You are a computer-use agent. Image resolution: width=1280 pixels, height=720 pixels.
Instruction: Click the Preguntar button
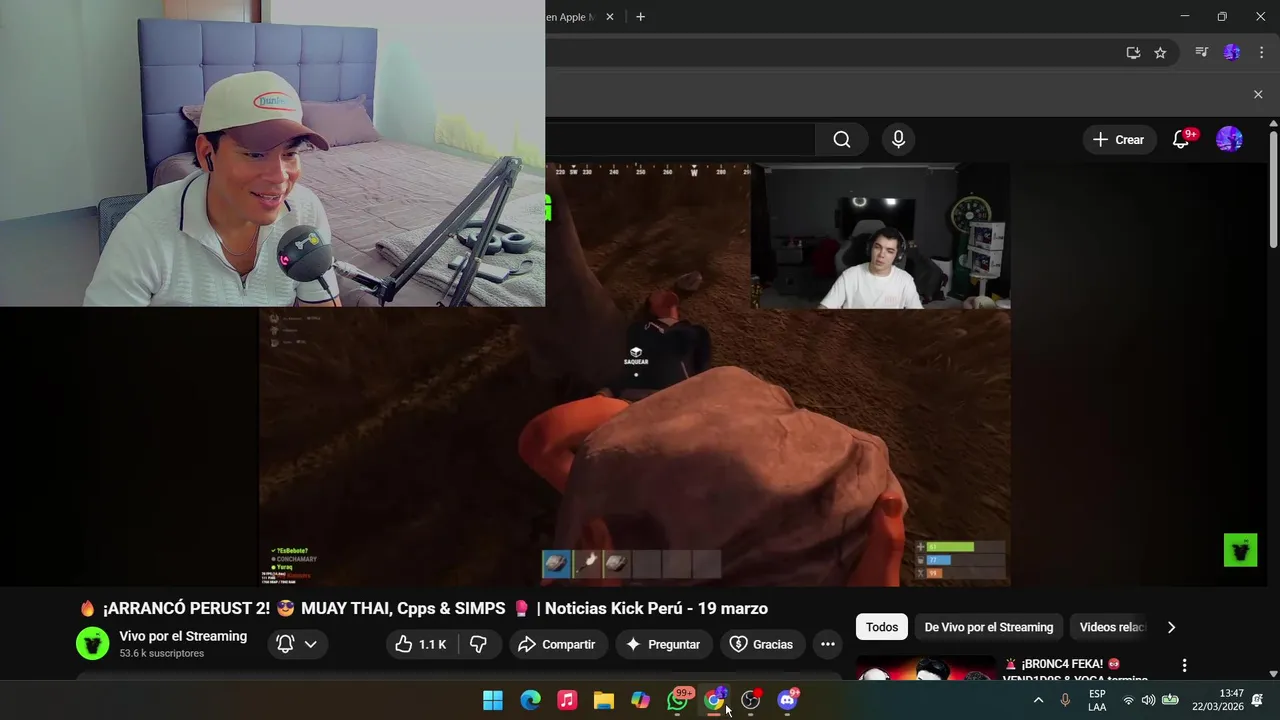pyautogui.click(x=662, y=645)
